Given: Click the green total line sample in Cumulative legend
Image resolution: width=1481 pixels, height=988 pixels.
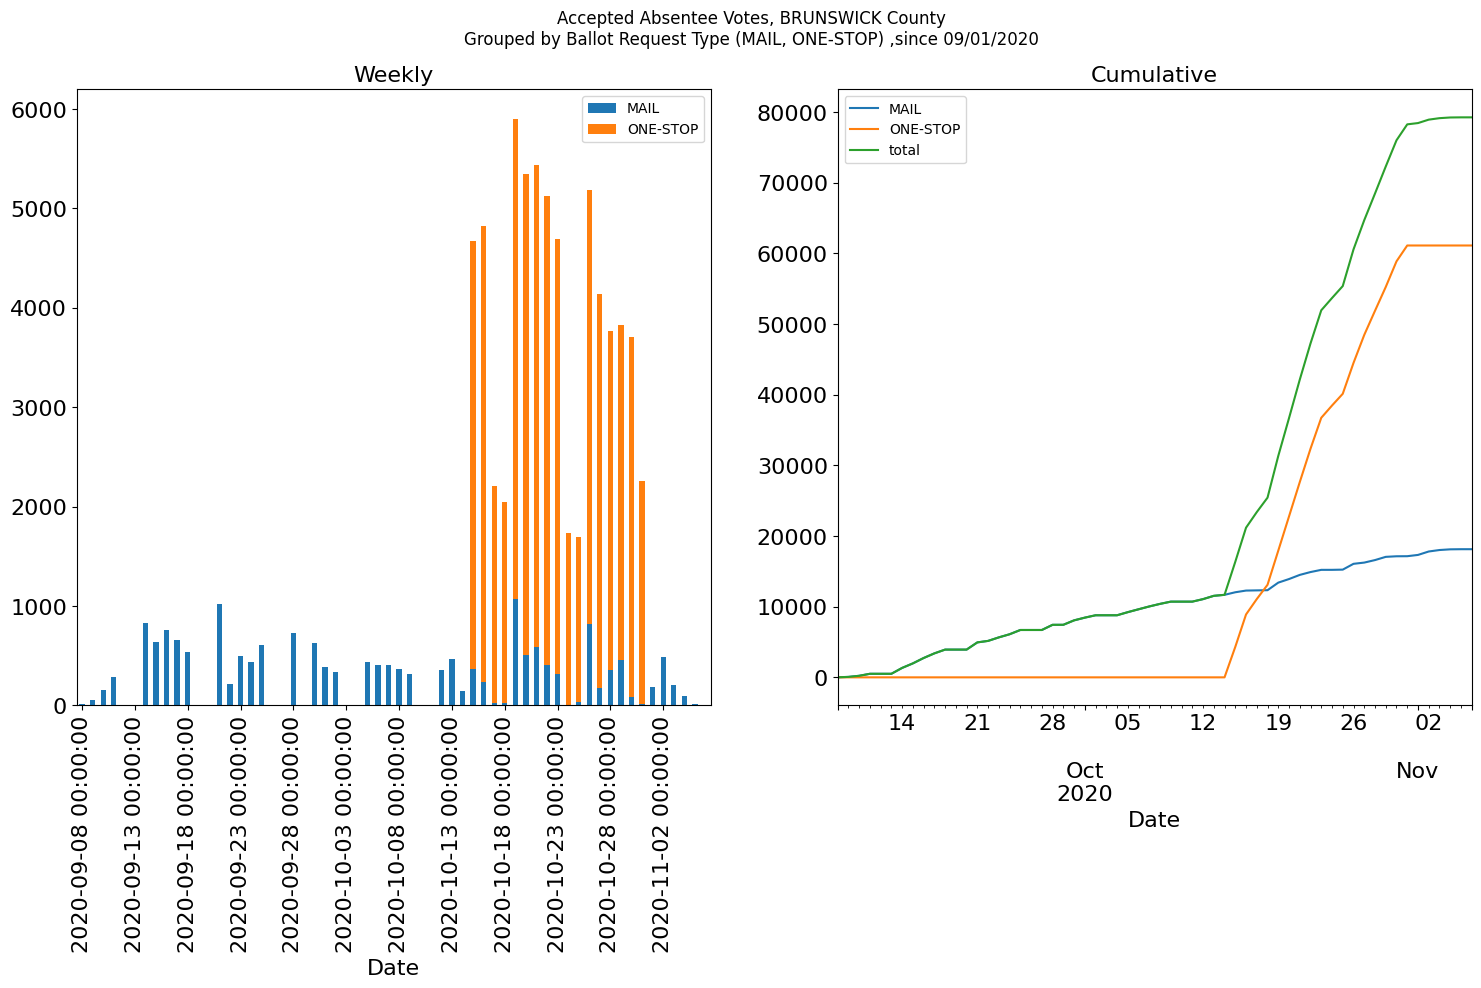Looking at the screenshot, I should (x=866, y=150).
